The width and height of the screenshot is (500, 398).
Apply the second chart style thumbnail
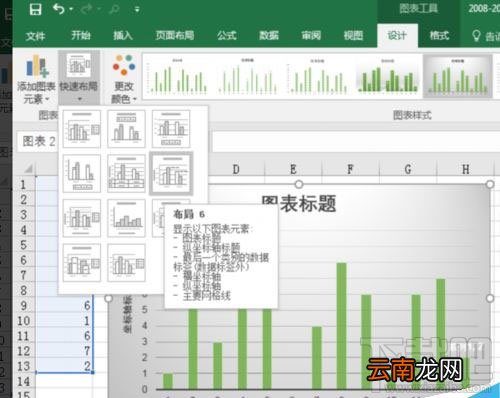247,76
